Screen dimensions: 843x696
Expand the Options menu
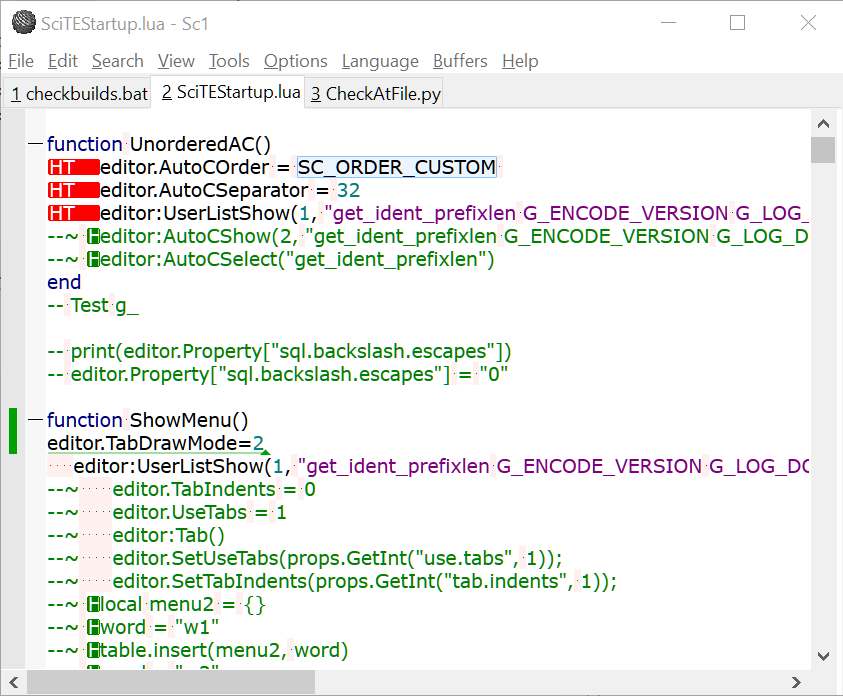click(295, 61)
